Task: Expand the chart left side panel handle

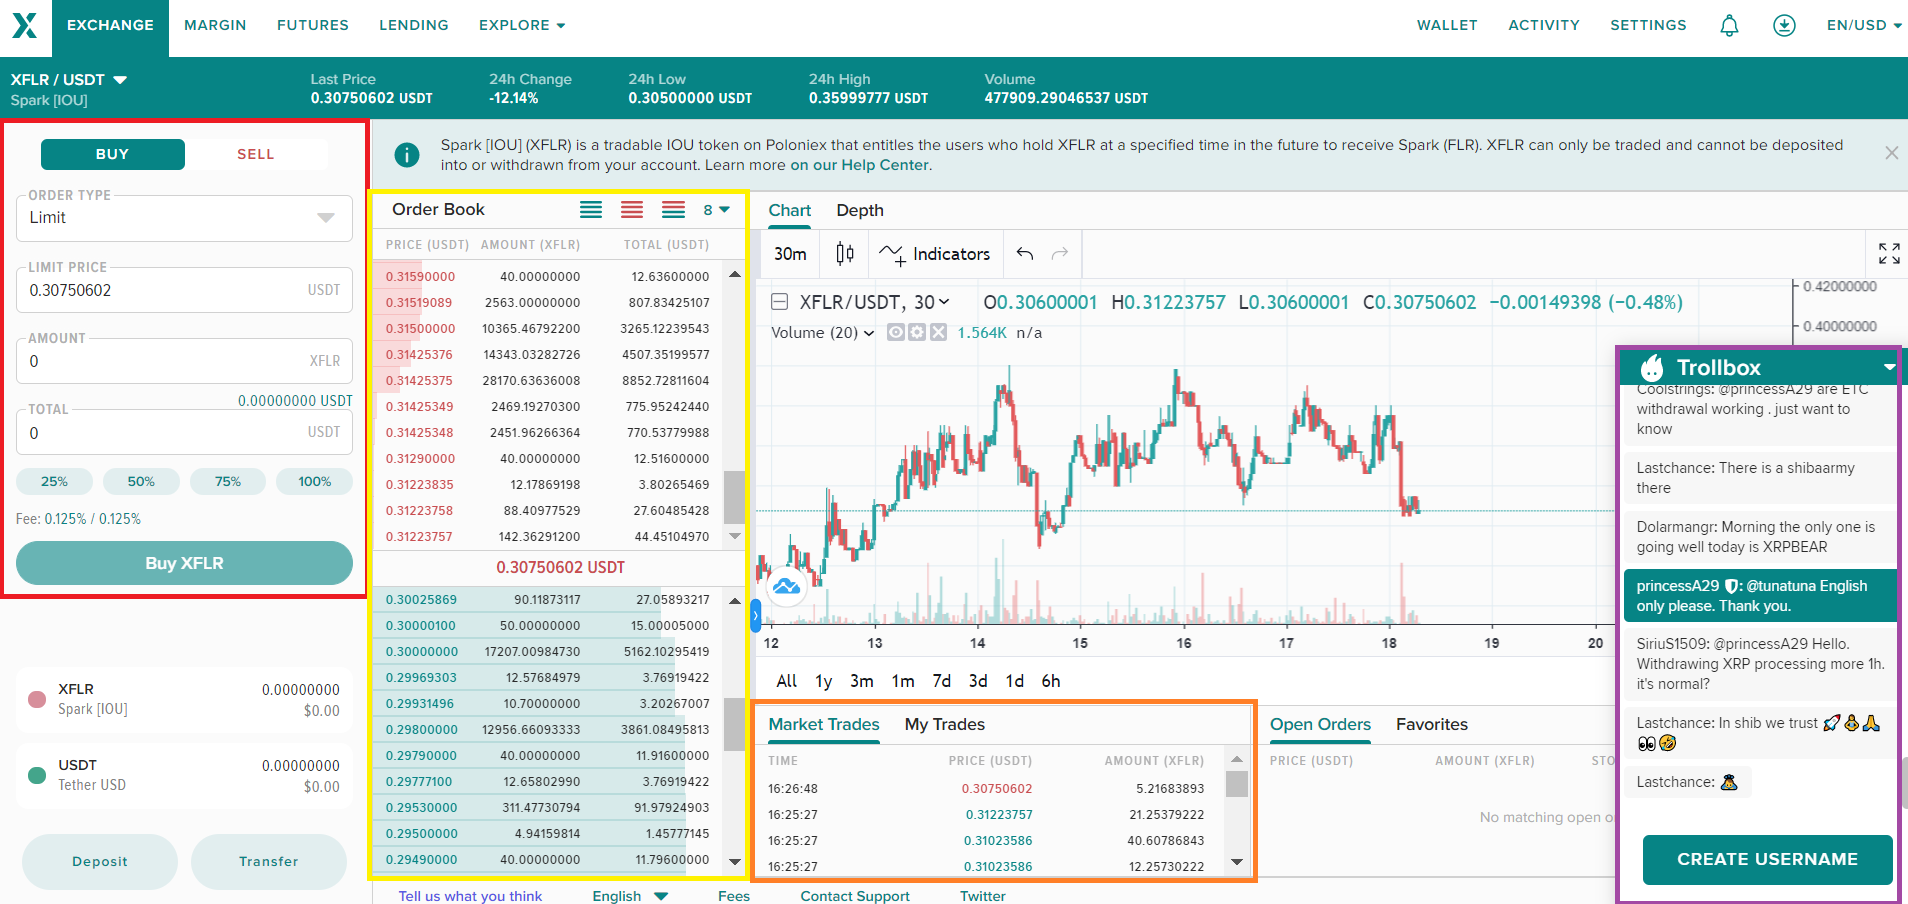Action: (756, 616)
